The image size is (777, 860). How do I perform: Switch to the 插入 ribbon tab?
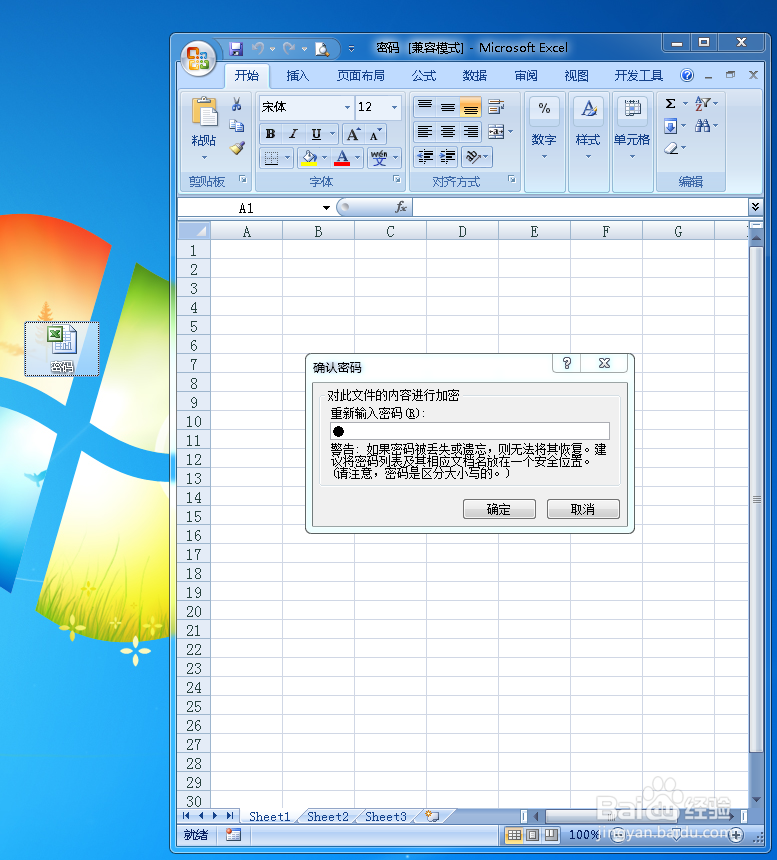pos(298,76)
